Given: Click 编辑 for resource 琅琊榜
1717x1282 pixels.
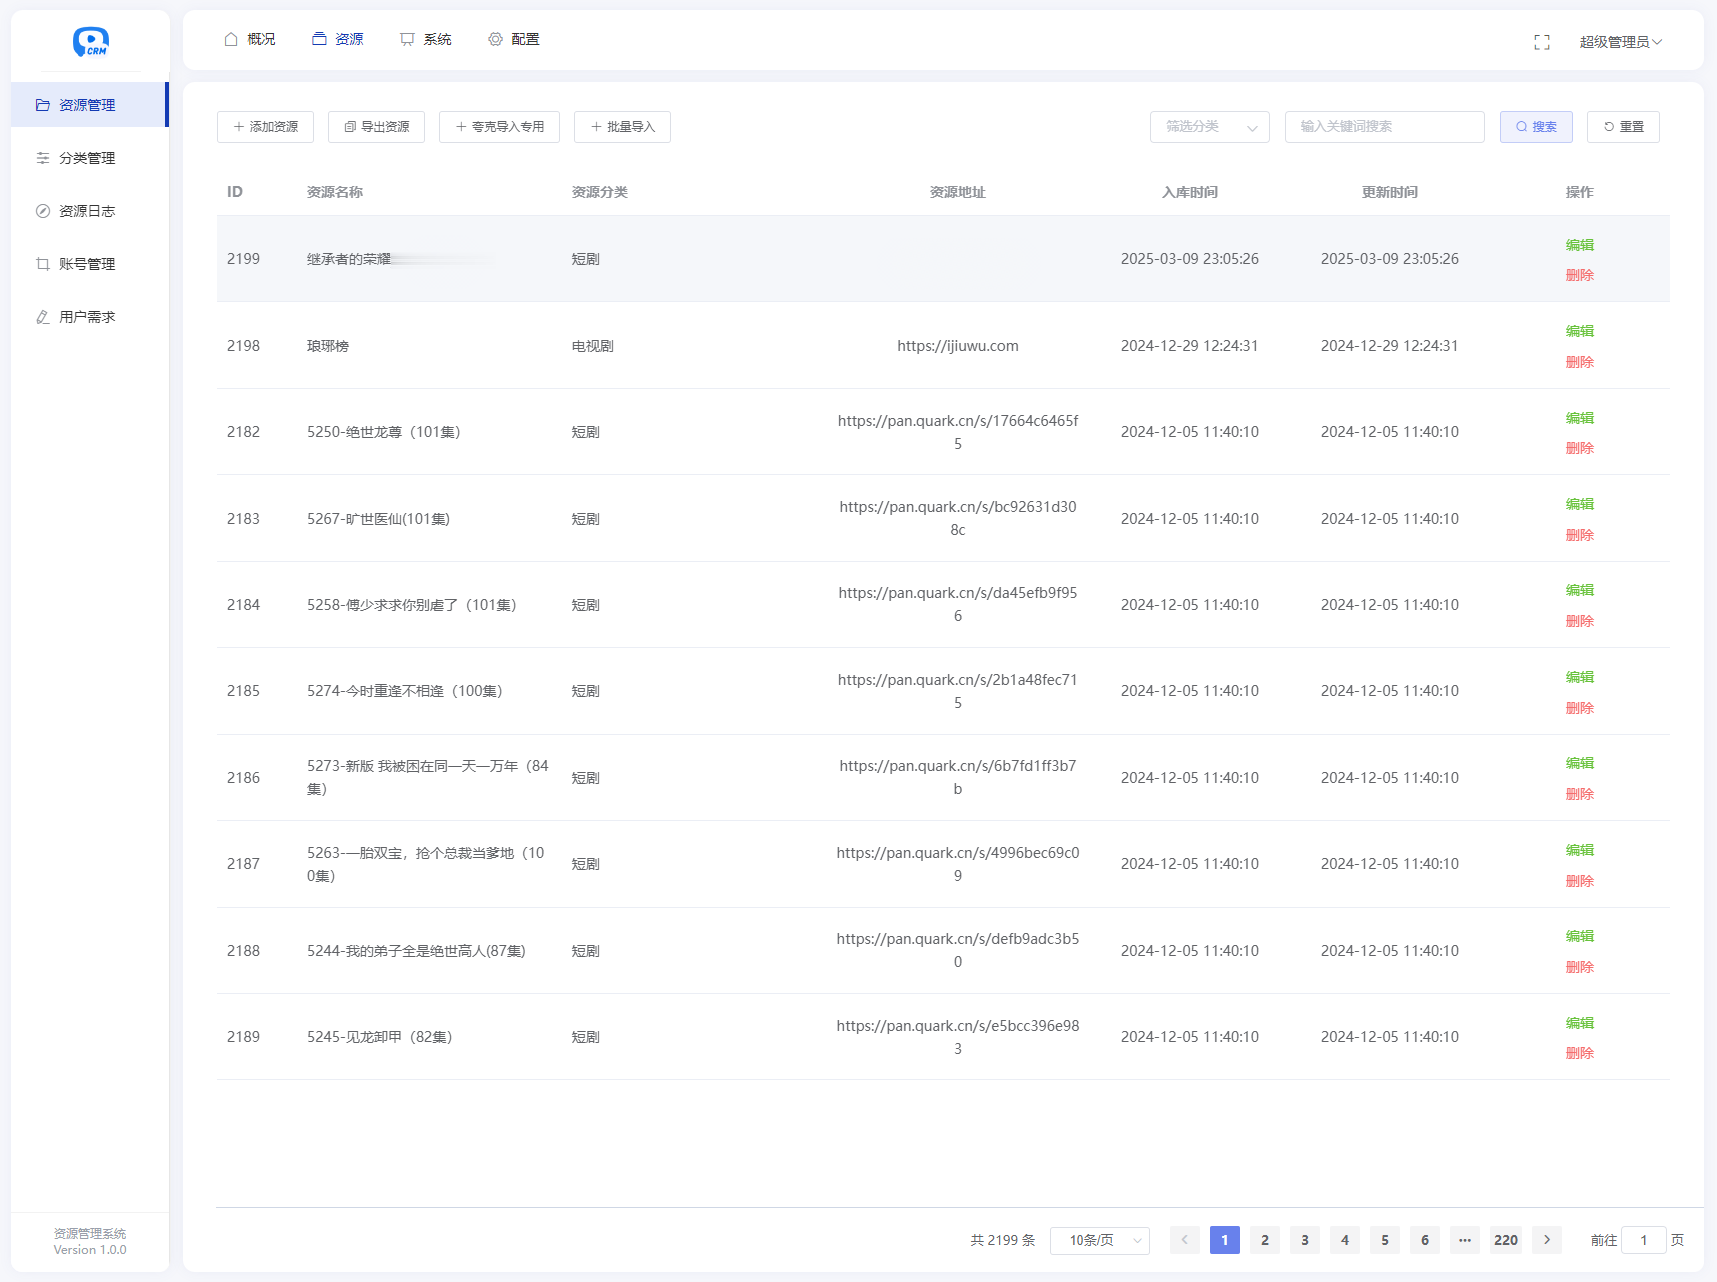Looking at the screenshot, I should [1579, 331].
